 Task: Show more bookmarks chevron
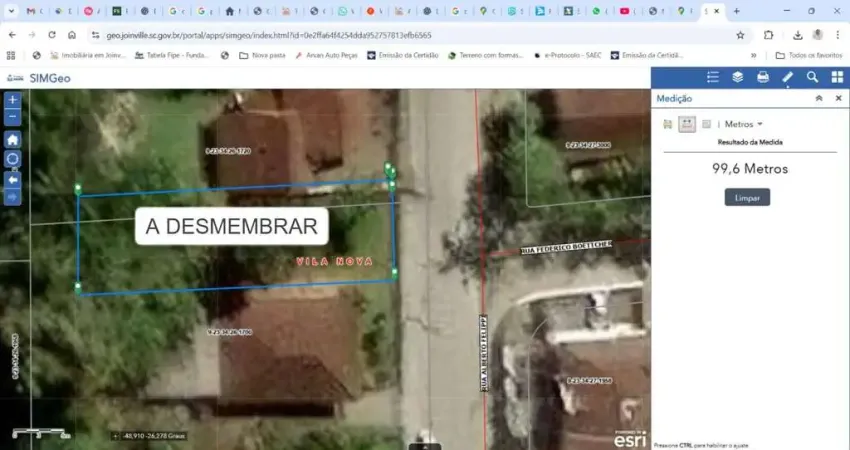(754, 55)
